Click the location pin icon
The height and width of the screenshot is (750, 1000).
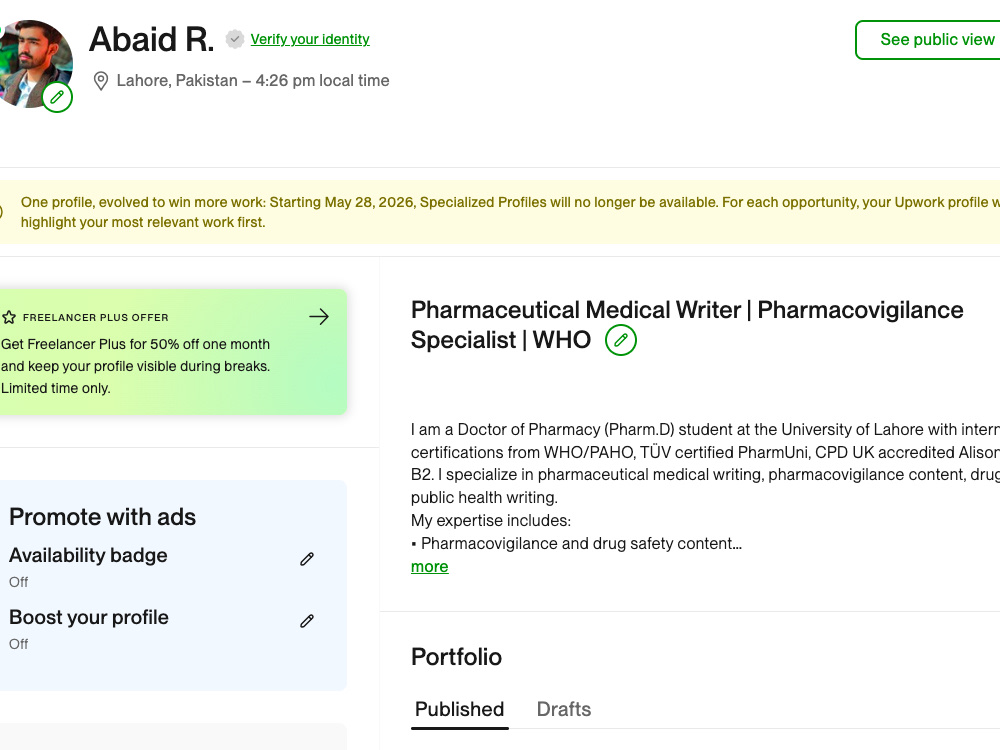101,81
